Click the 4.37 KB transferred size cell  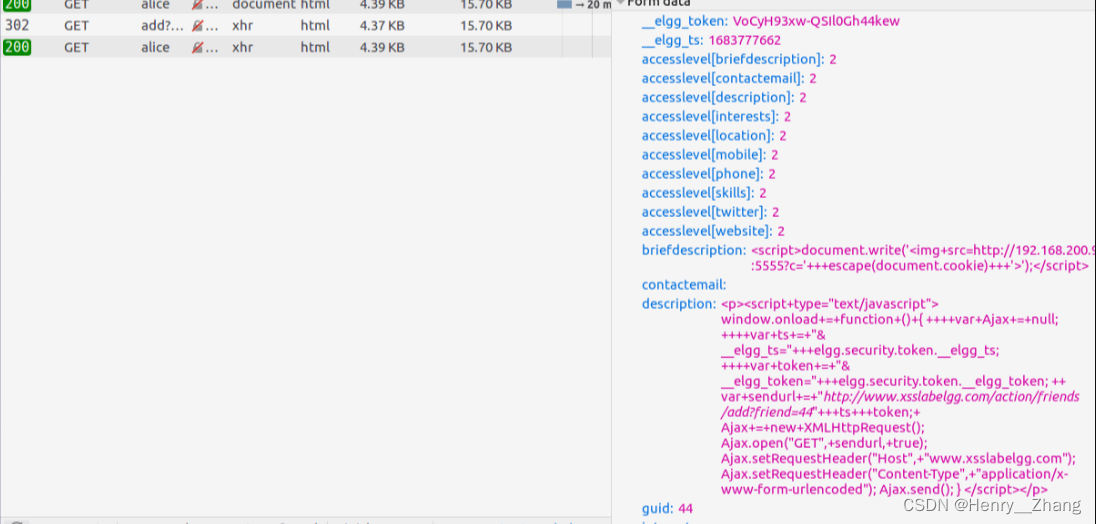(382, 27)
